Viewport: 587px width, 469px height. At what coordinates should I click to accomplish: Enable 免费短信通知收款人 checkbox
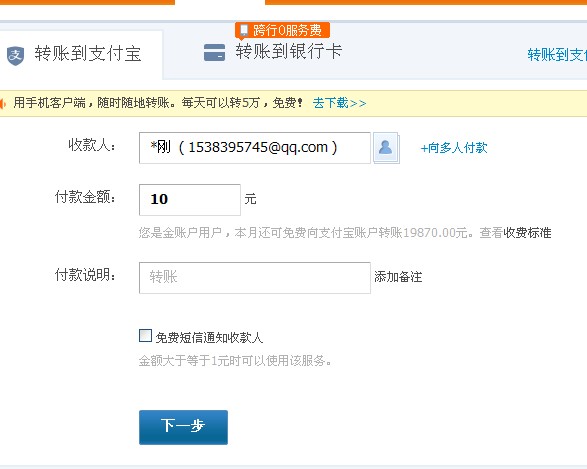[145, 336]
